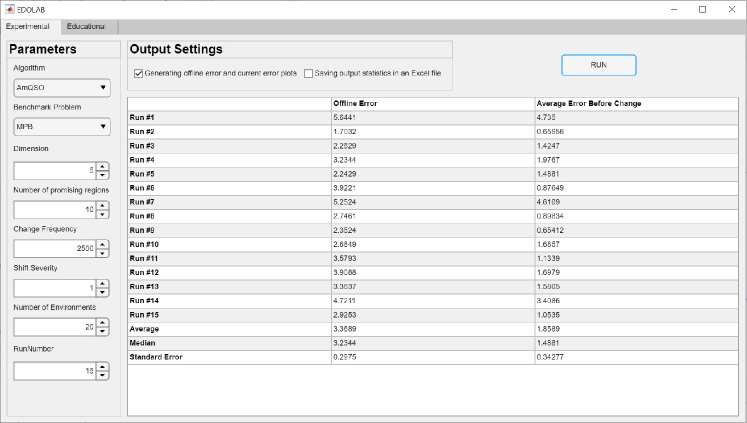Click the RunNumber input field
Image resolution: width=747 pixels, height=423 pixels.
[x=55, y=371]
